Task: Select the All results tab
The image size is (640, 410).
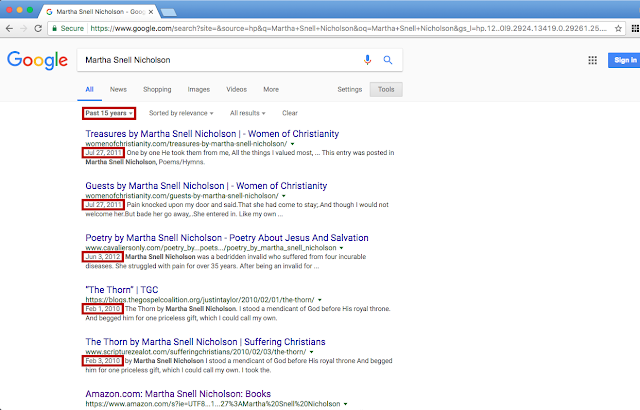Action: pos(89,89)
